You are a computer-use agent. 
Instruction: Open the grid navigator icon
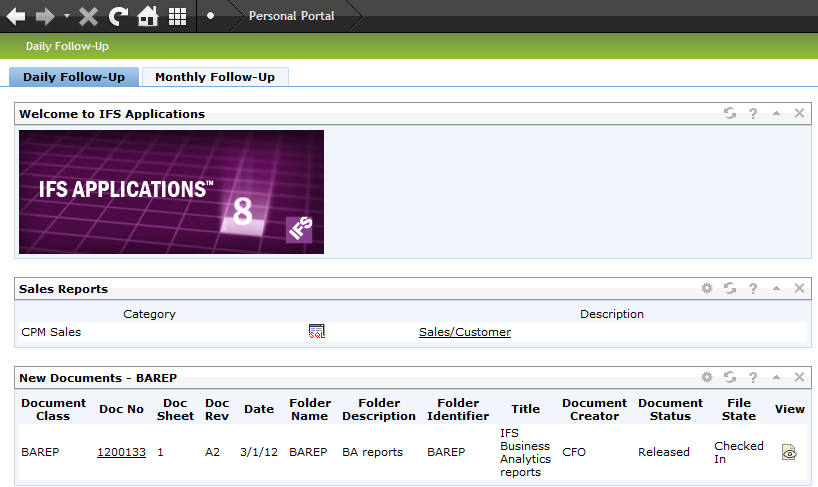177,16
